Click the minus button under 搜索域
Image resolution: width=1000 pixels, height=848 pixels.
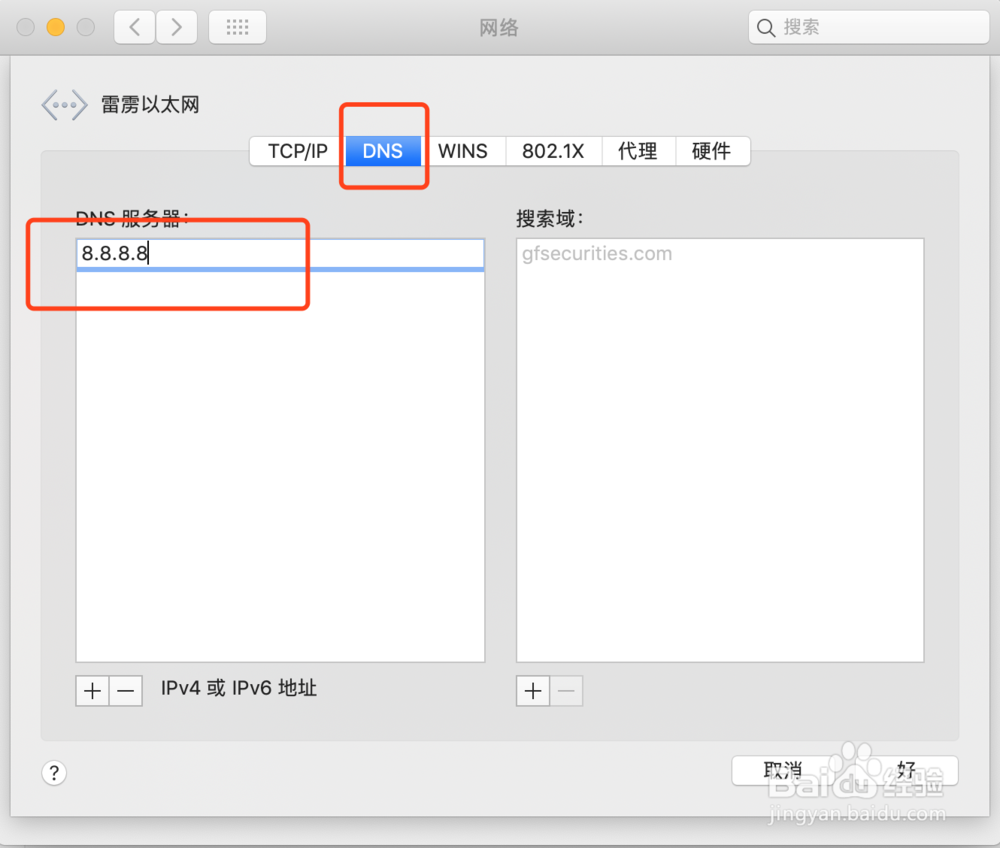566,690
